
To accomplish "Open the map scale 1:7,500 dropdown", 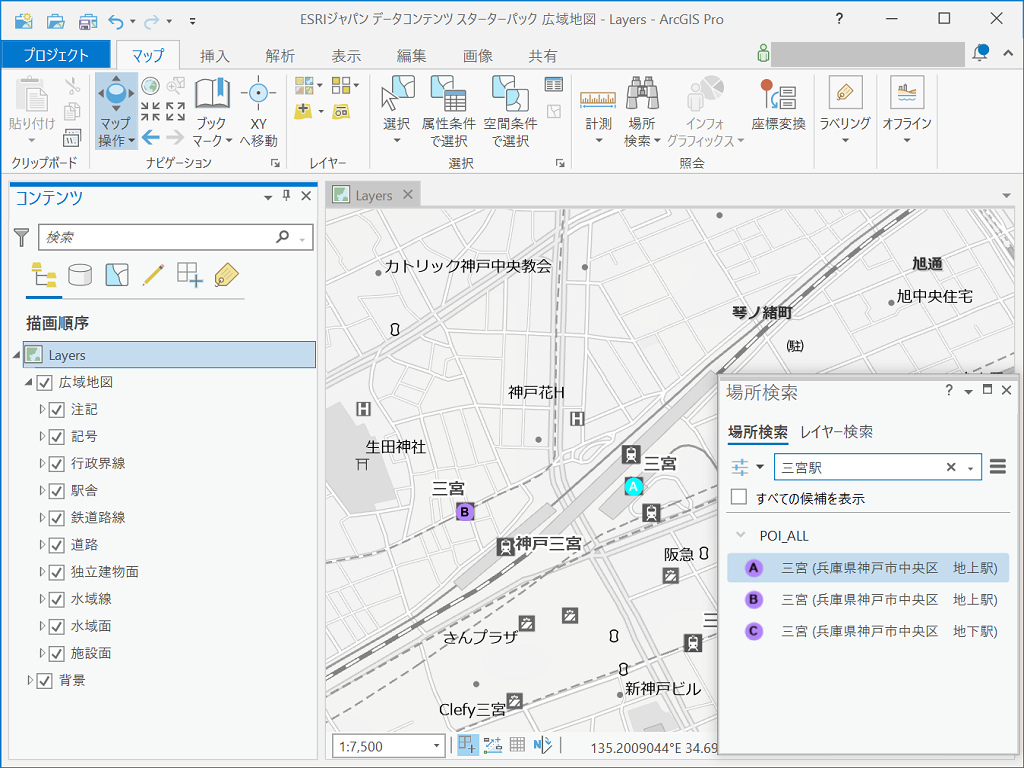I will point(436,746).
